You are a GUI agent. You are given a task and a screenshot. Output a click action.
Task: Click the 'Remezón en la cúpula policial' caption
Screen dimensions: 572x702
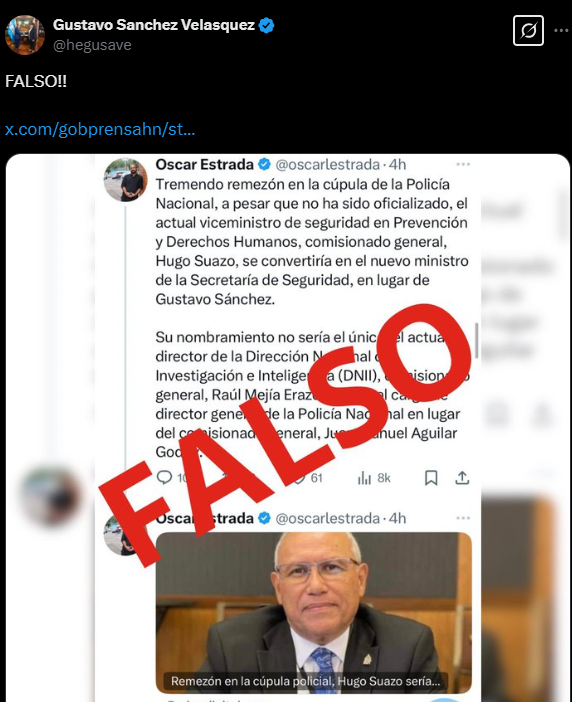[x=306, y=681]
